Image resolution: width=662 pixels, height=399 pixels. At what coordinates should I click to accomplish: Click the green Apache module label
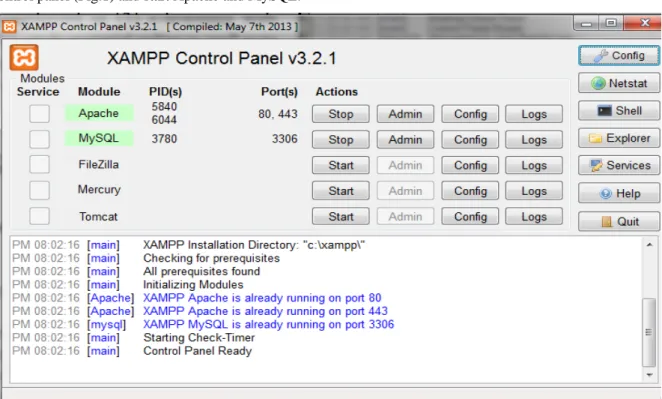[x=99, y=113]
